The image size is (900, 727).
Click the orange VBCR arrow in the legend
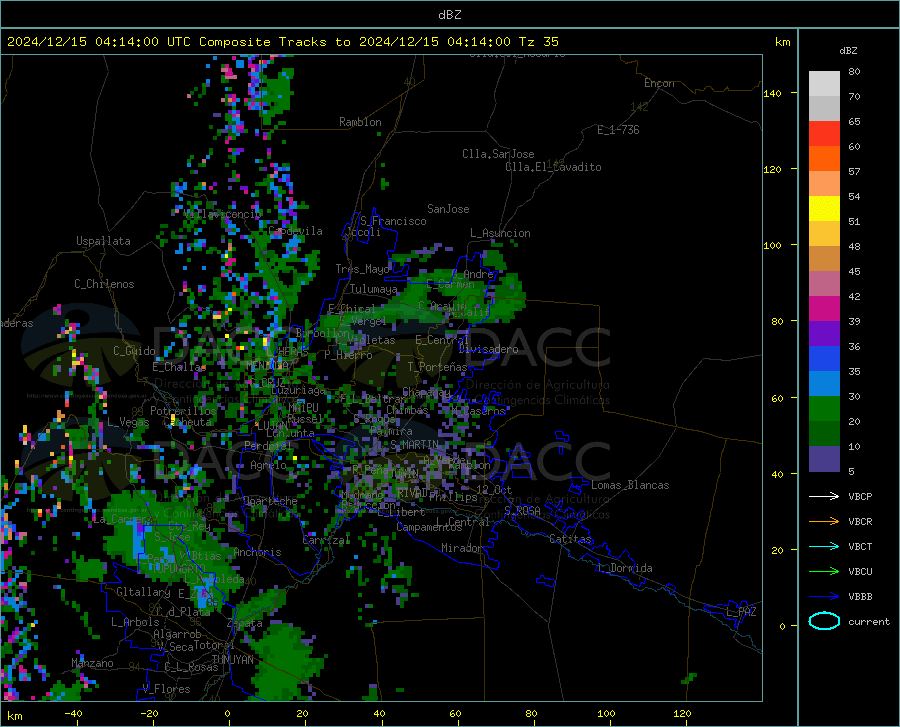pyautogui.click(x=824, y=521)
